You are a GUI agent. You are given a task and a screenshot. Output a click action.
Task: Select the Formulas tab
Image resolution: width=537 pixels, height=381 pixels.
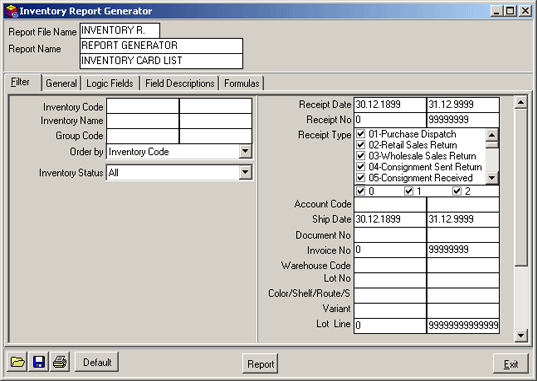click(x=242, y=83)
